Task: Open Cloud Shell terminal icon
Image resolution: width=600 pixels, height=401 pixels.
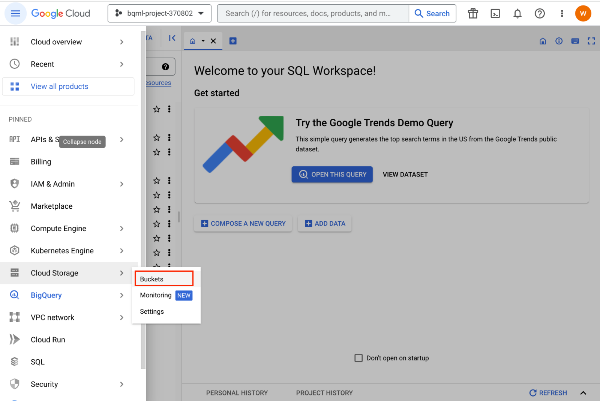Action: (x=495, y=14)
